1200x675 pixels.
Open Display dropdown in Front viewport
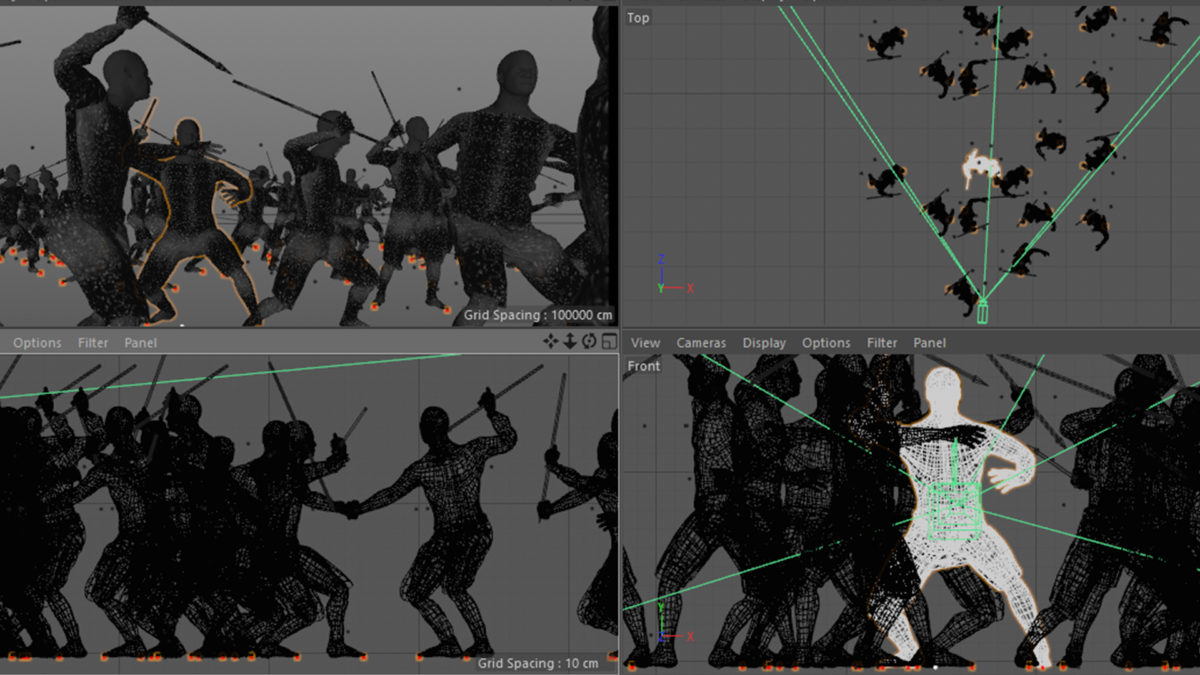click(764, 343)
